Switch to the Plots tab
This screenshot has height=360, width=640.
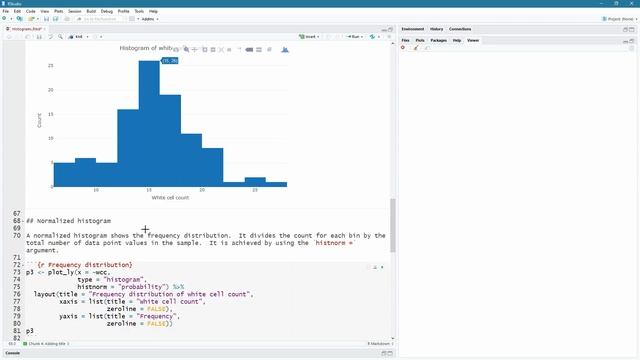(420, 40)
